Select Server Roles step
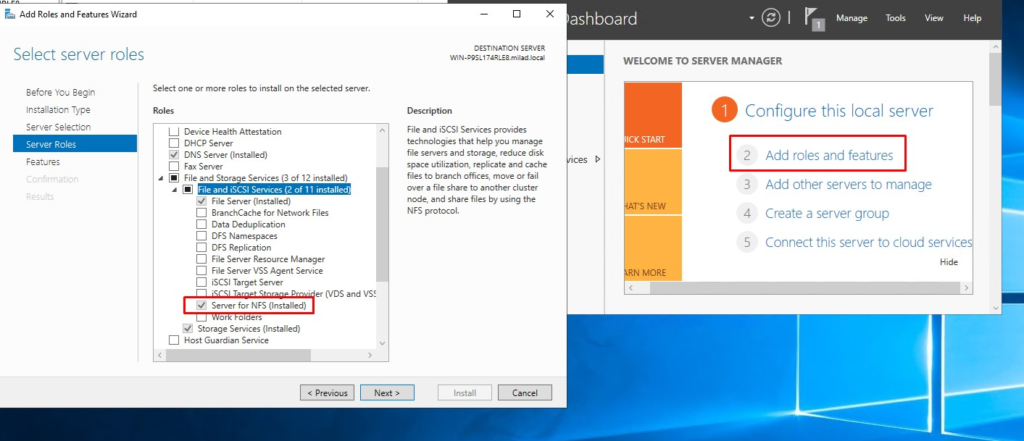Image resolution: width=1024 pixels, height=441 pixels. (75, 144)
